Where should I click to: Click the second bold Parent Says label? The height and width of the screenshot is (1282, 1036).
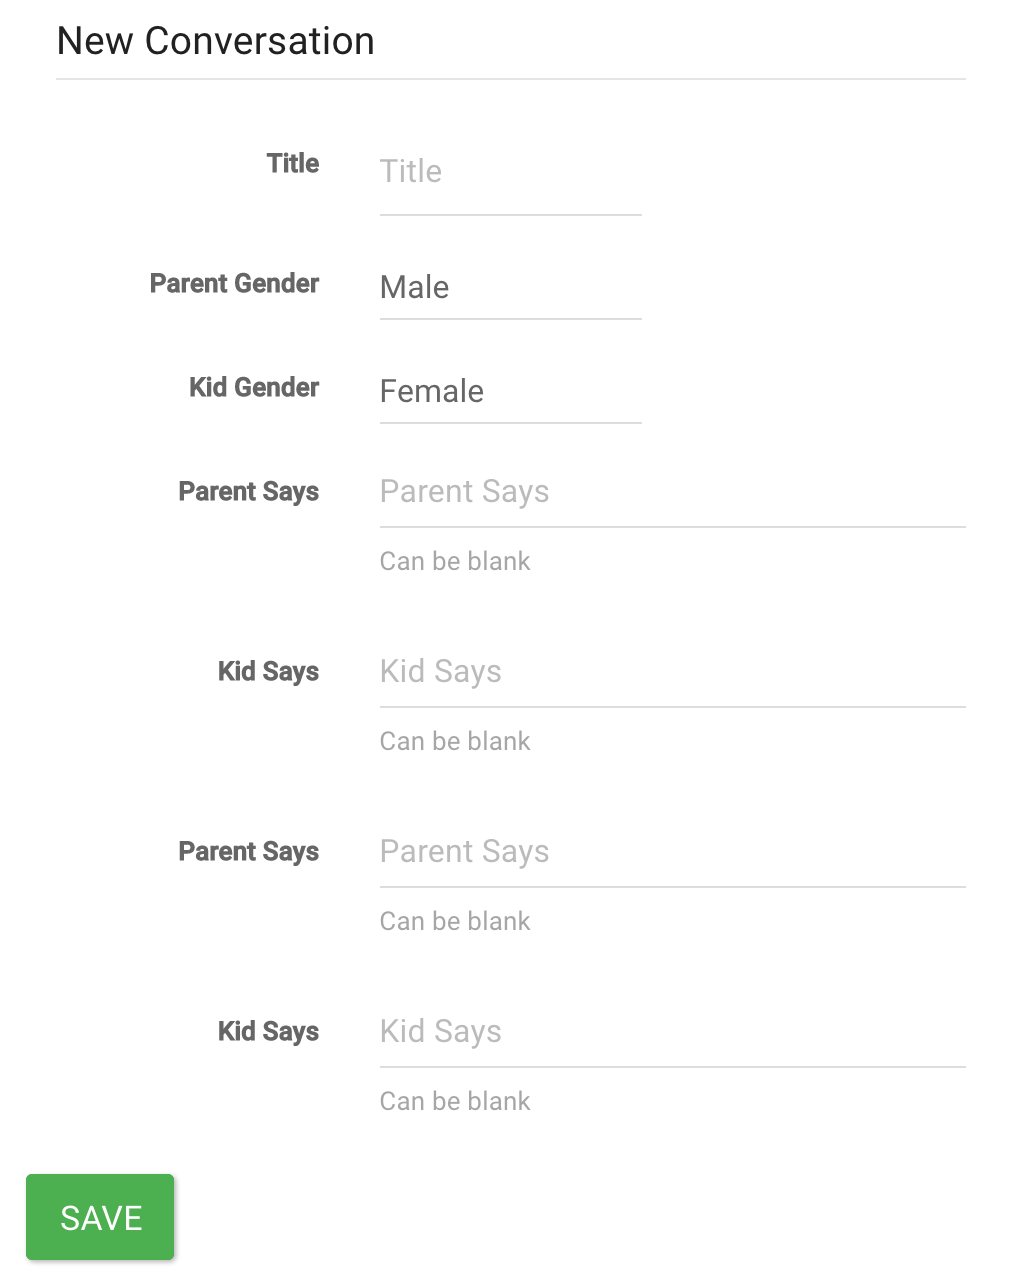click(249, 852)
